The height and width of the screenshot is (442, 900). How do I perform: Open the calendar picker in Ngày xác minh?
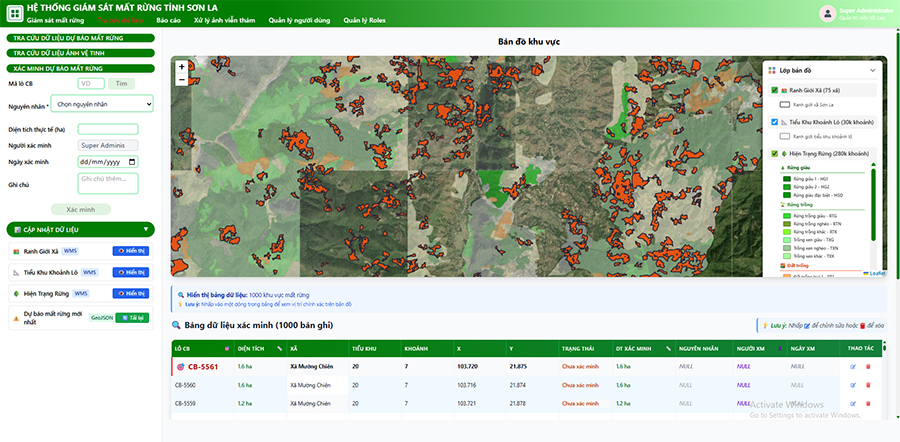(132, 161)
